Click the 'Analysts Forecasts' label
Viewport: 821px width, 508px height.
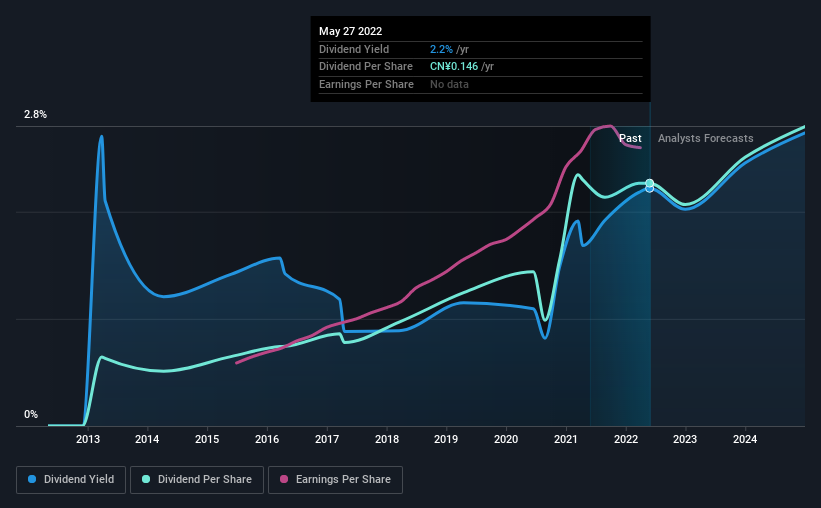coord(705,138)
